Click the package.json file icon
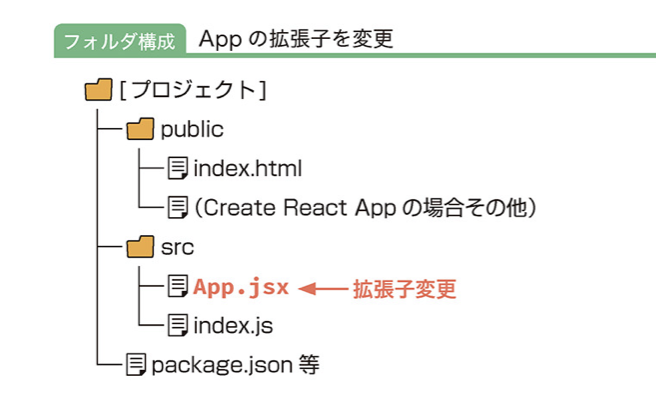Viewport: 656px width, 406px height. [x=136, y=365]
